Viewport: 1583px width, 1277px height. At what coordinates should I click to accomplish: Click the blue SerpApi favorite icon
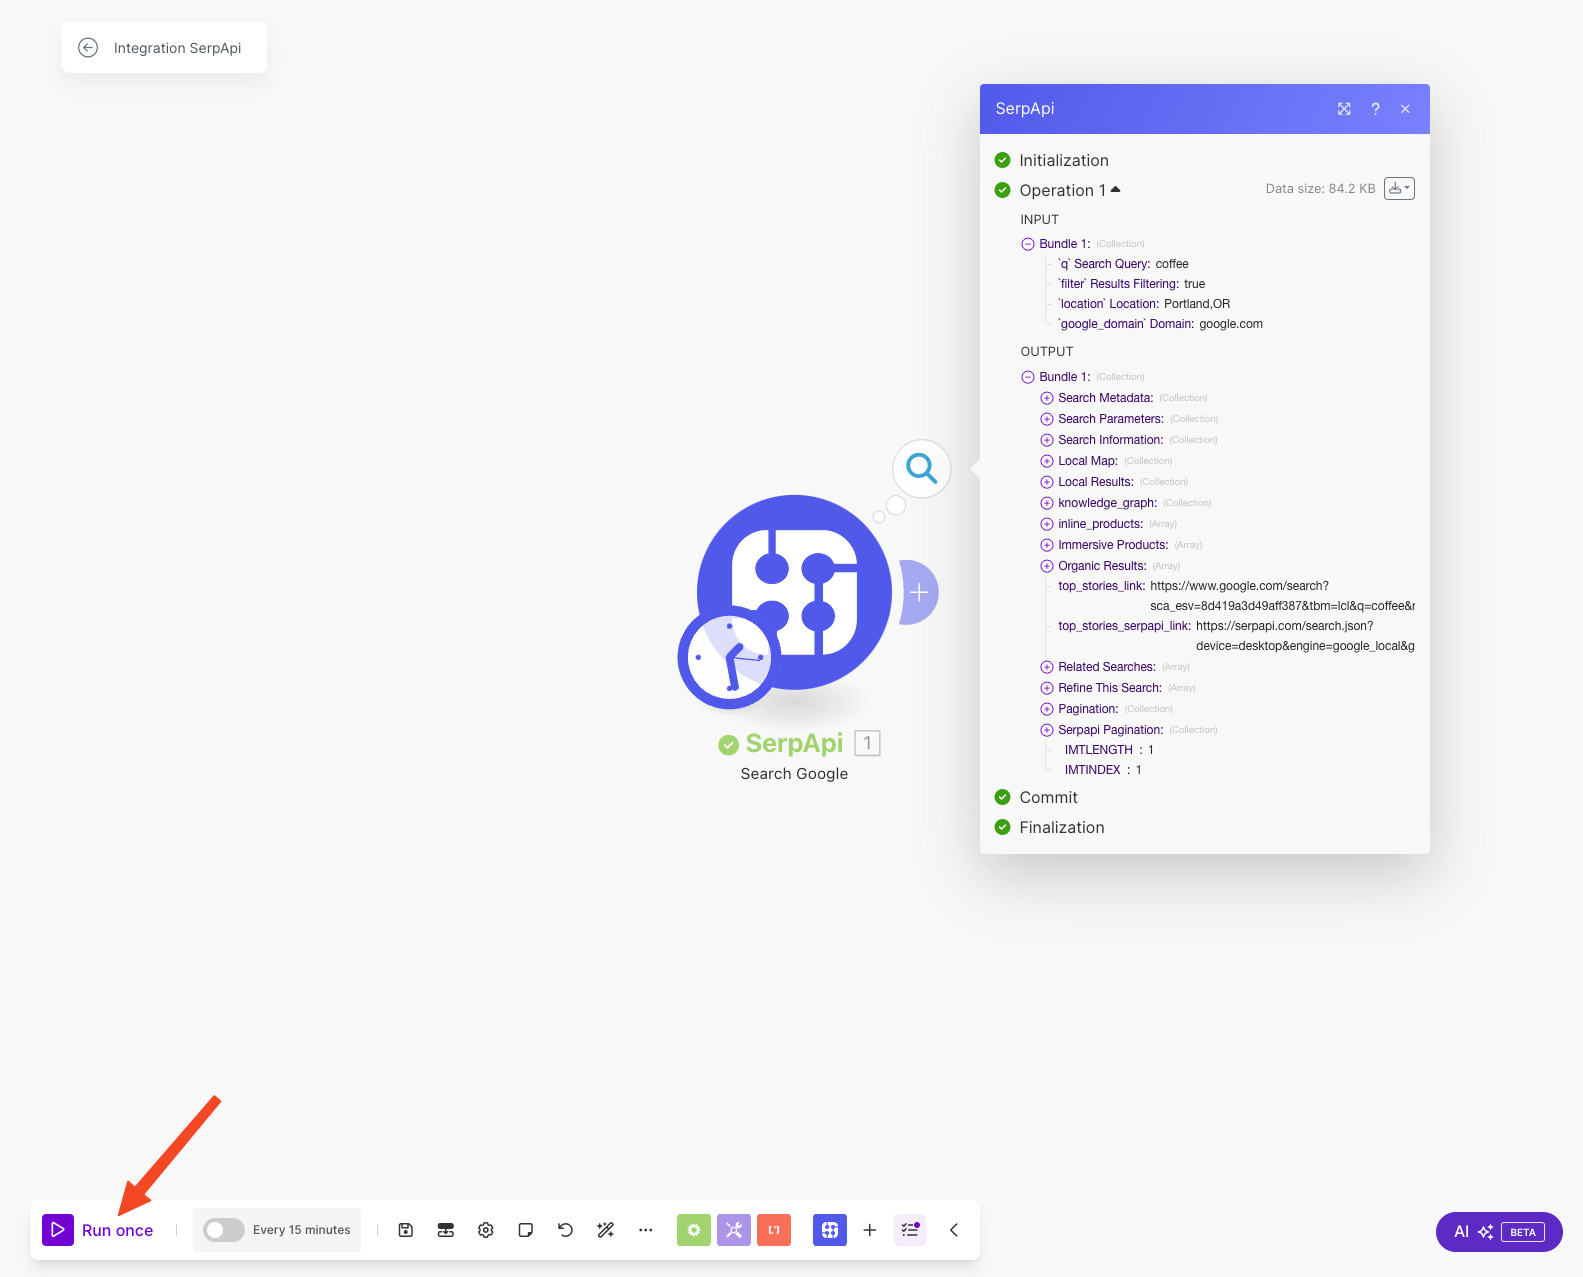pyautogui.click(x=830, y=1230)
